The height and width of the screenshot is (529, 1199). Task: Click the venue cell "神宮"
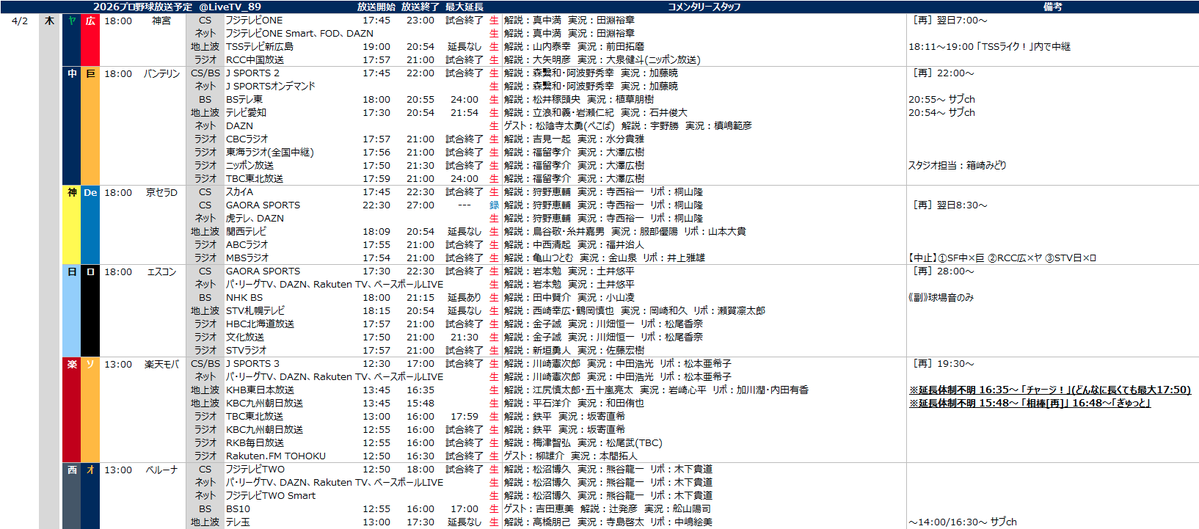163,21
